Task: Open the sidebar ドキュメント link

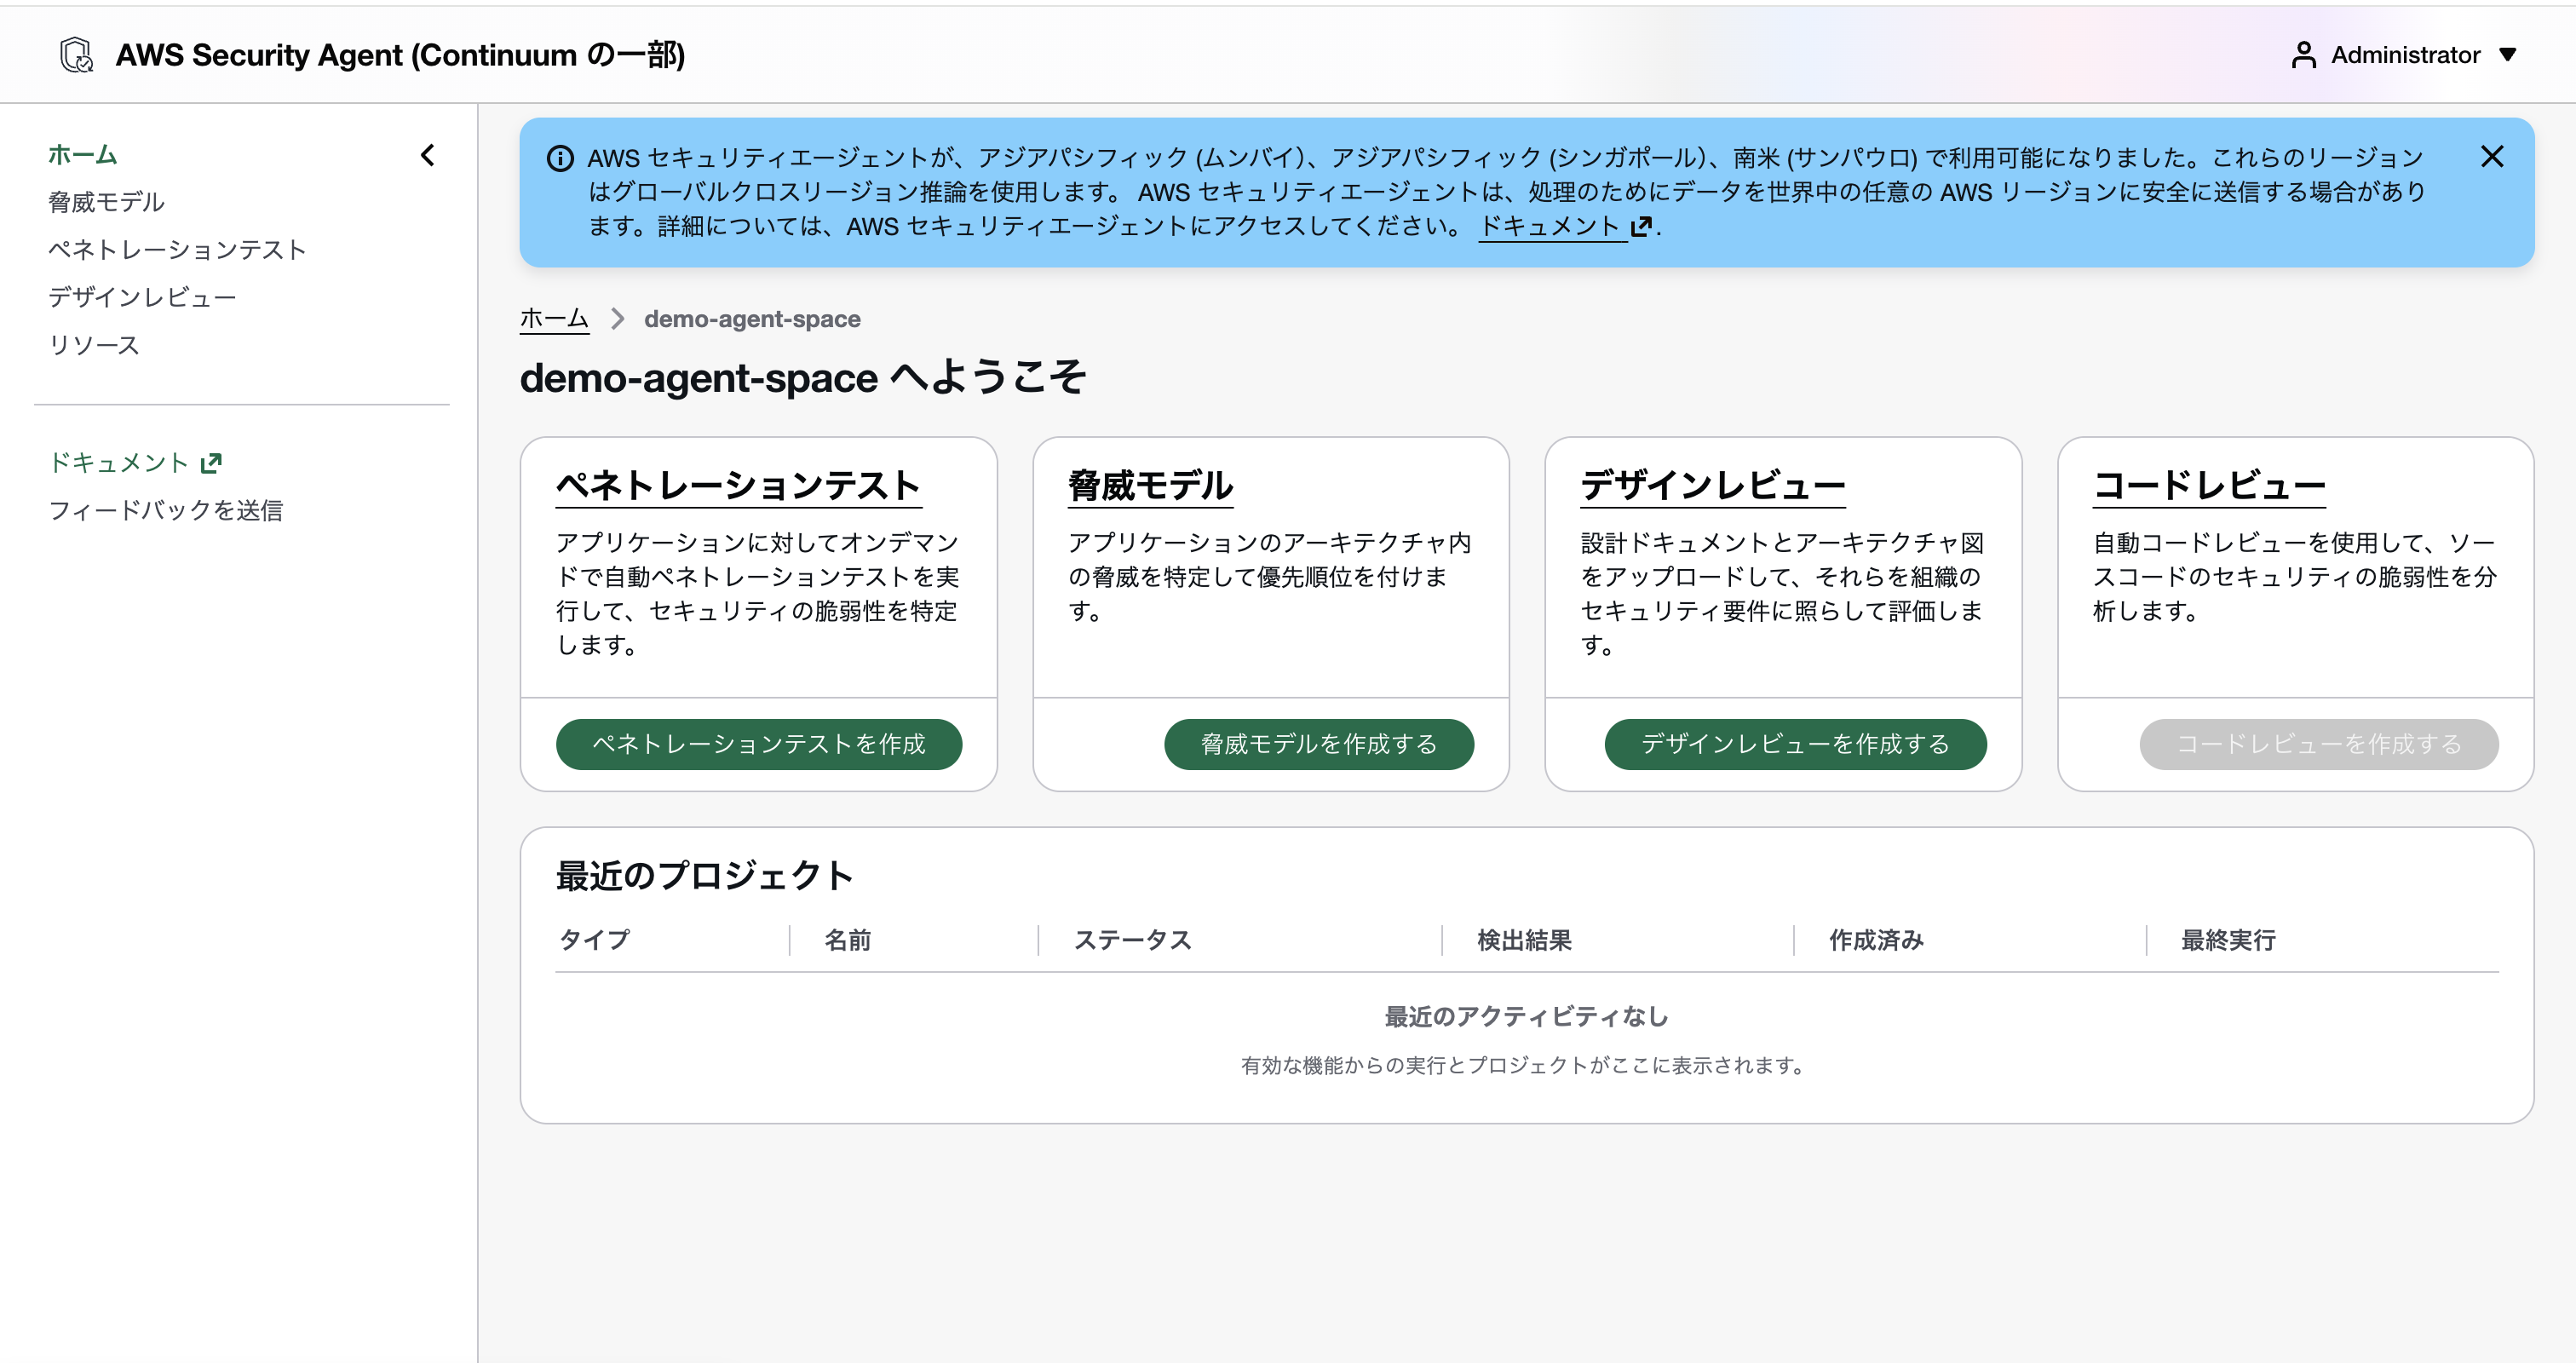Action: pyautogui.click(x=119, y=462)
